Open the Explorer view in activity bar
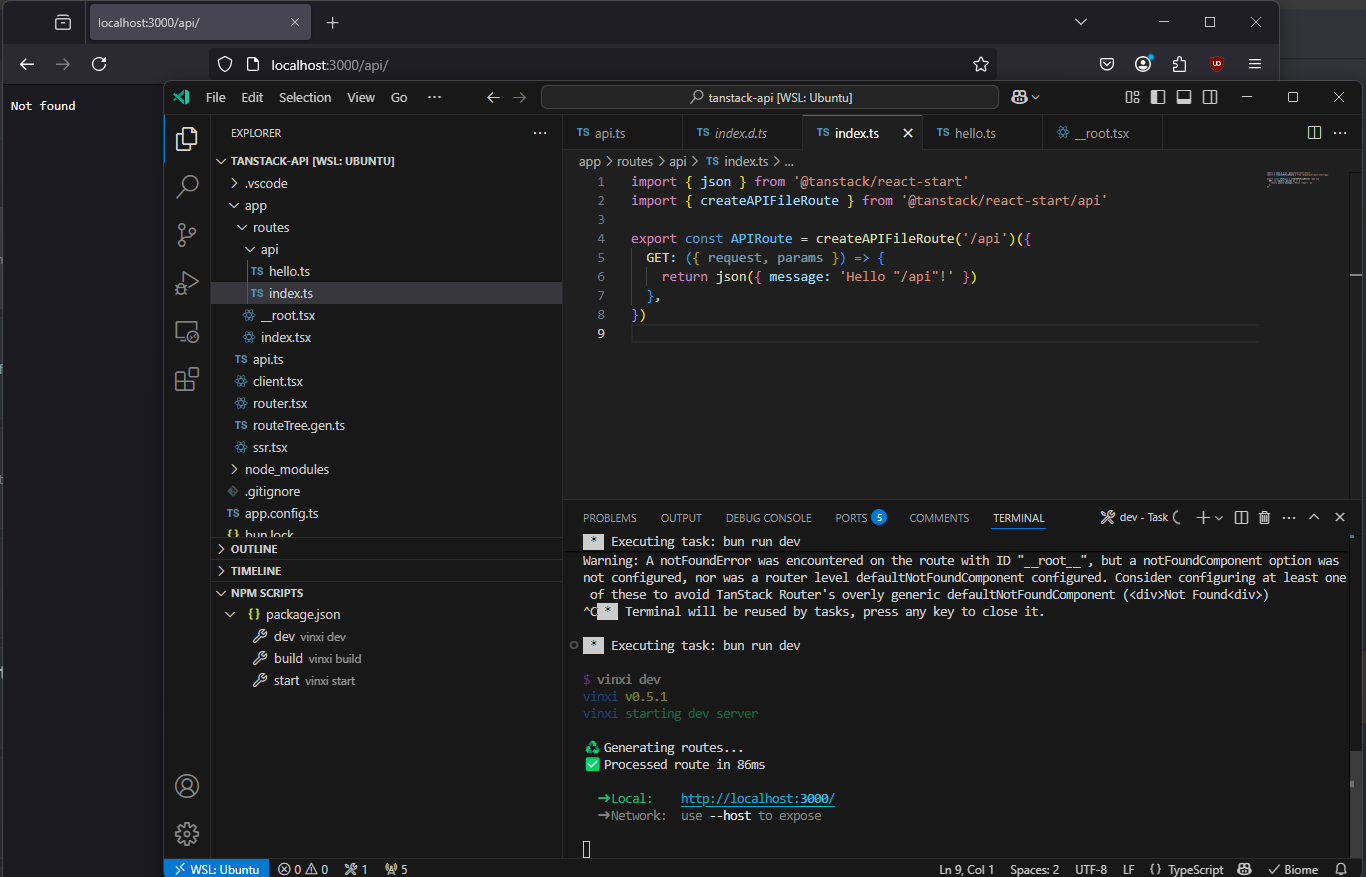Viewport: 1366px width, 877px height. [x=187, y=139]
